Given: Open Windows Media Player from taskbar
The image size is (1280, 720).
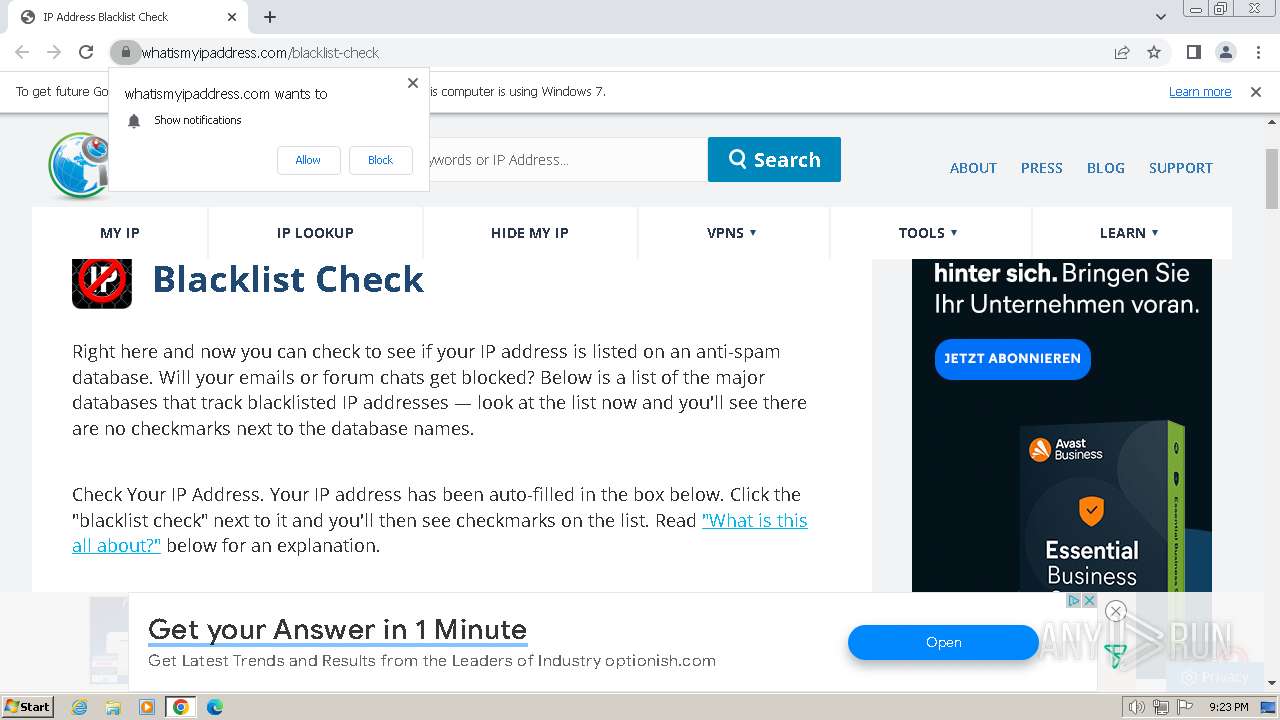Looking at the screenshot, I should [147, 707].
